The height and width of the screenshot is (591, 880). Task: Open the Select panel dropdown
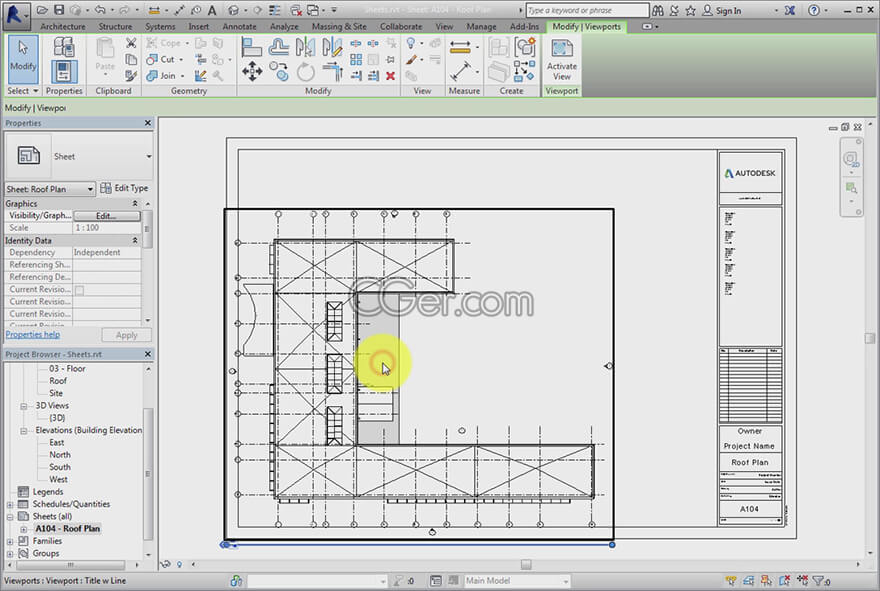[22, 90]
